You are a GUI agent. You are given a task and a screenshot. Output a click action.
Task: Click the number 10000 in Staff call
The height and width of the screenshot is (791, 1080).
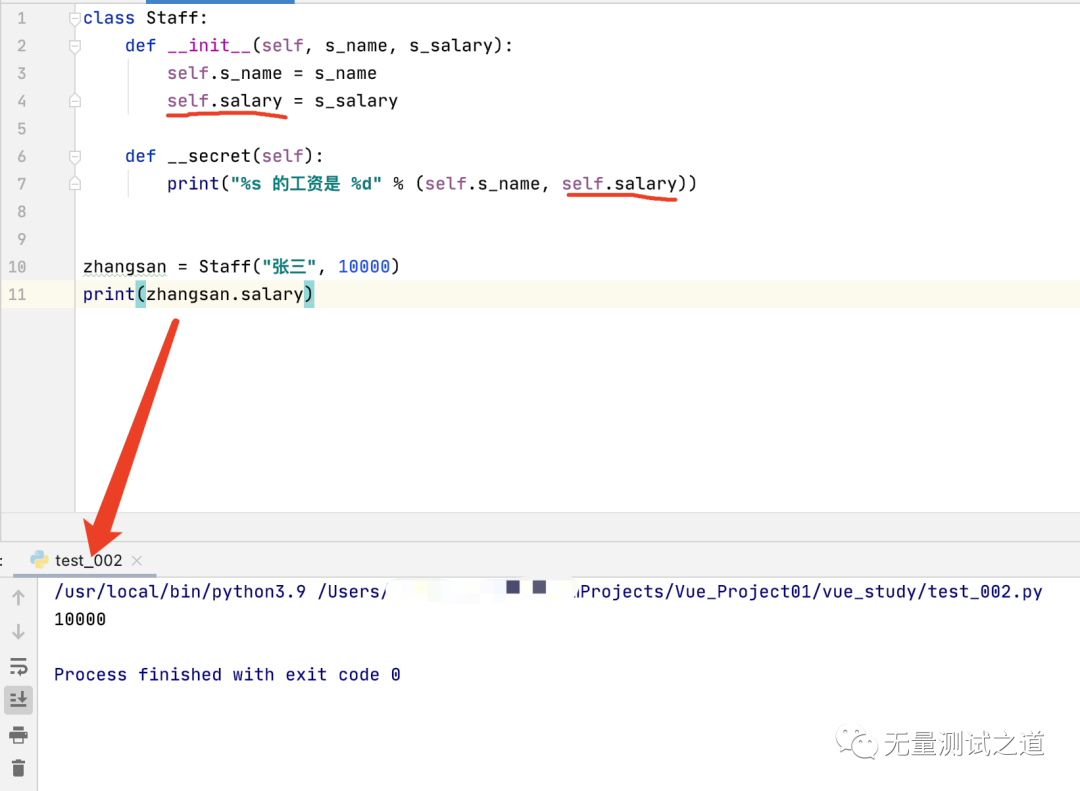click(364, 266)
